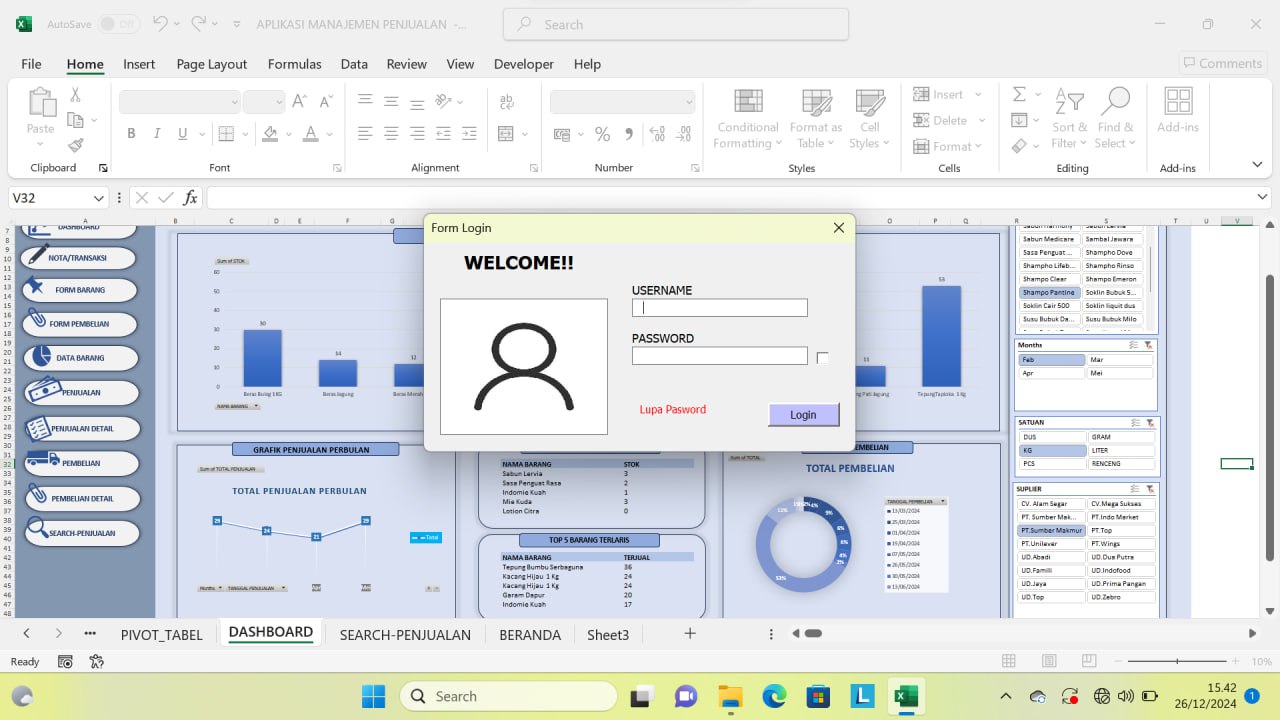Open the Formulas ribbon tab
Image resolution: width=1280 pixels, height=720 pixels.
294,64
